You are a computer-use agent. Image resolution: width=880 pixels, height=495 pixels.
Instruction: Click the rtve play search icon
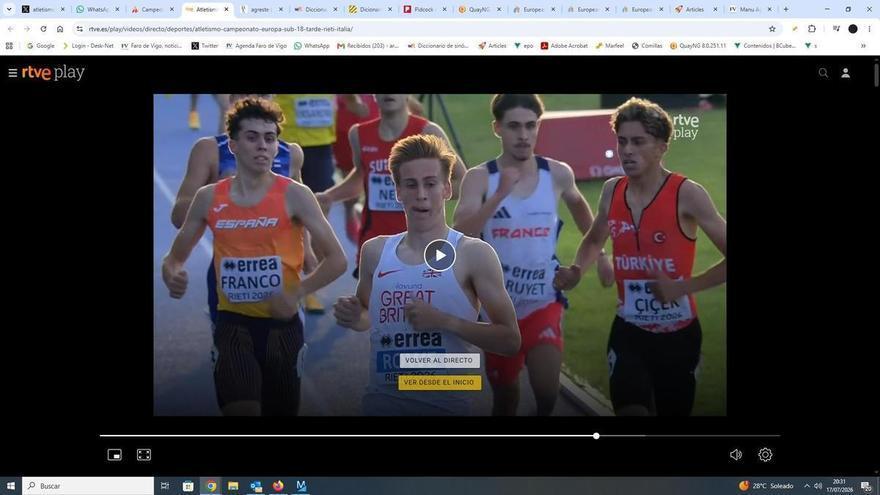(x=823, y=73)
